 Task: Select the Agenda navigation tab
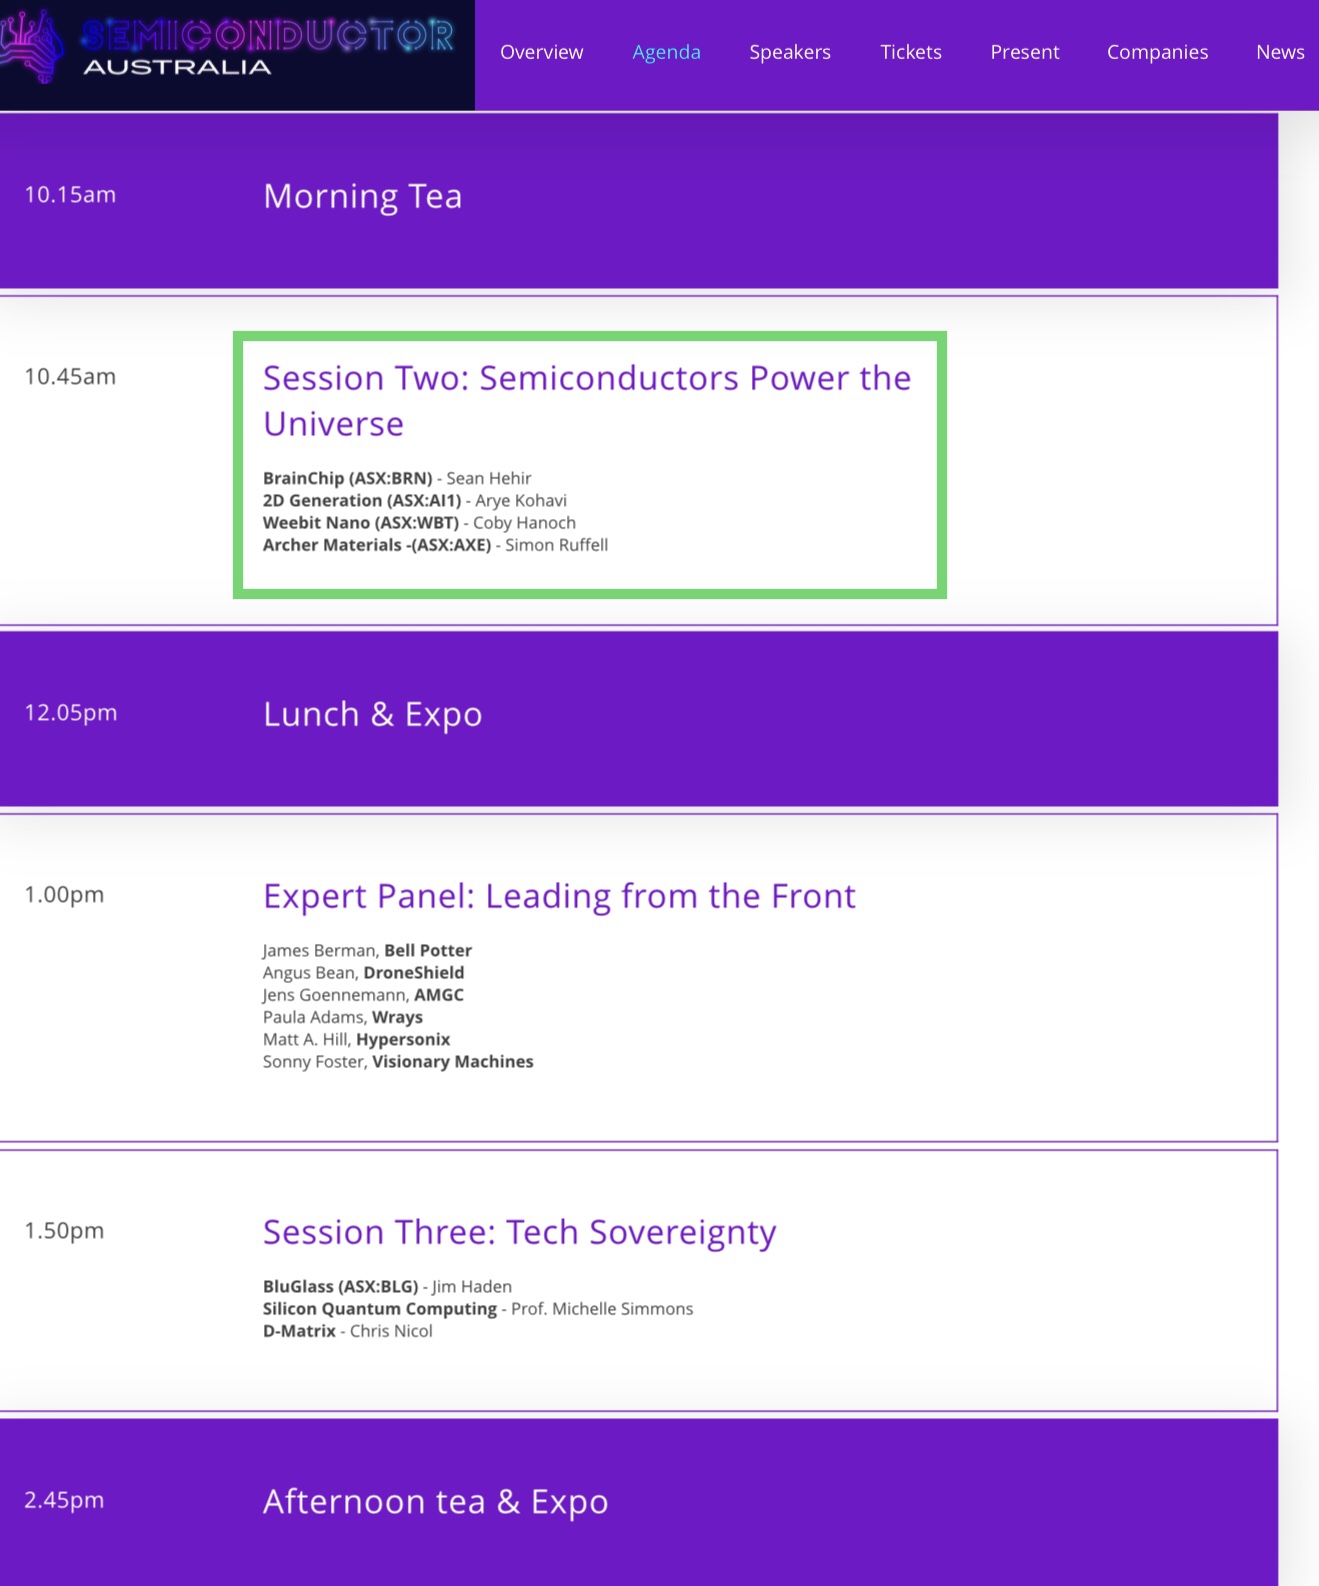pyautogui.click(x=666, y=52)
